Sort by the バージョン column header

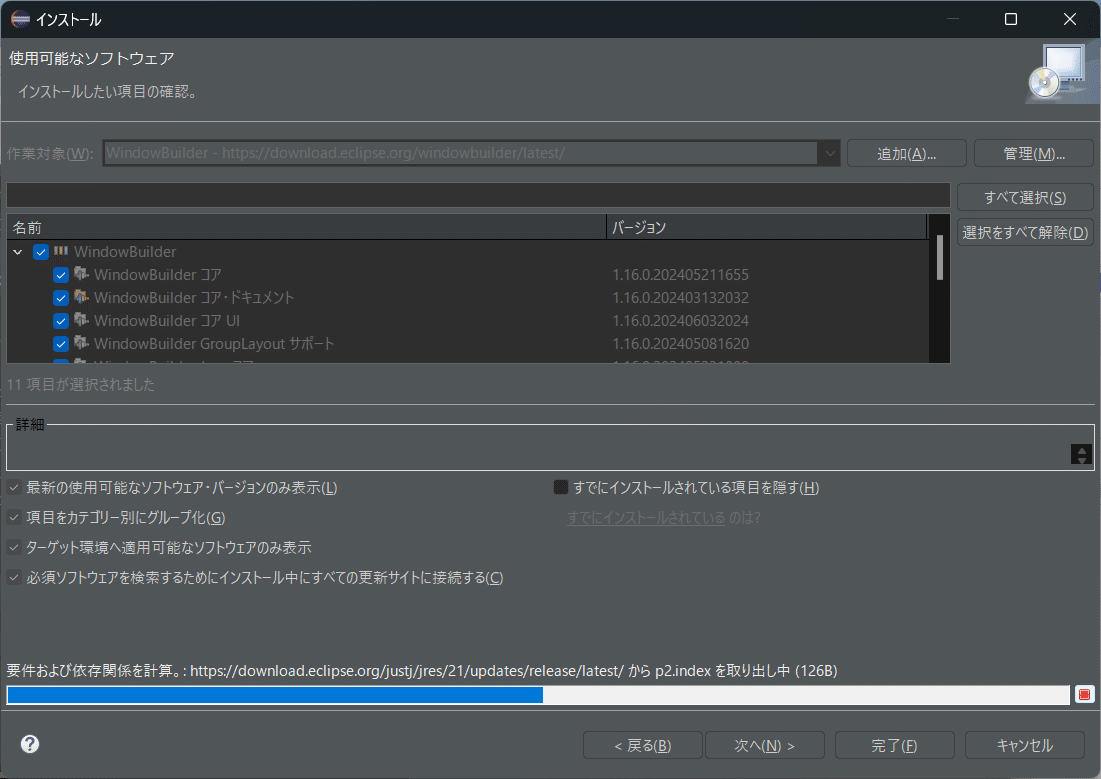767,227
